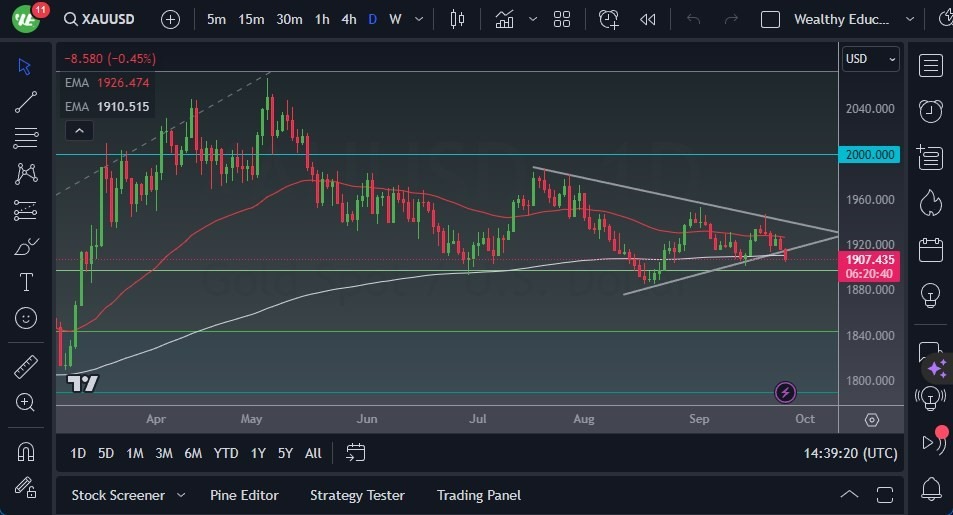953x515 pixels.
Task: Set chart range to 5D
Action: 106,453
